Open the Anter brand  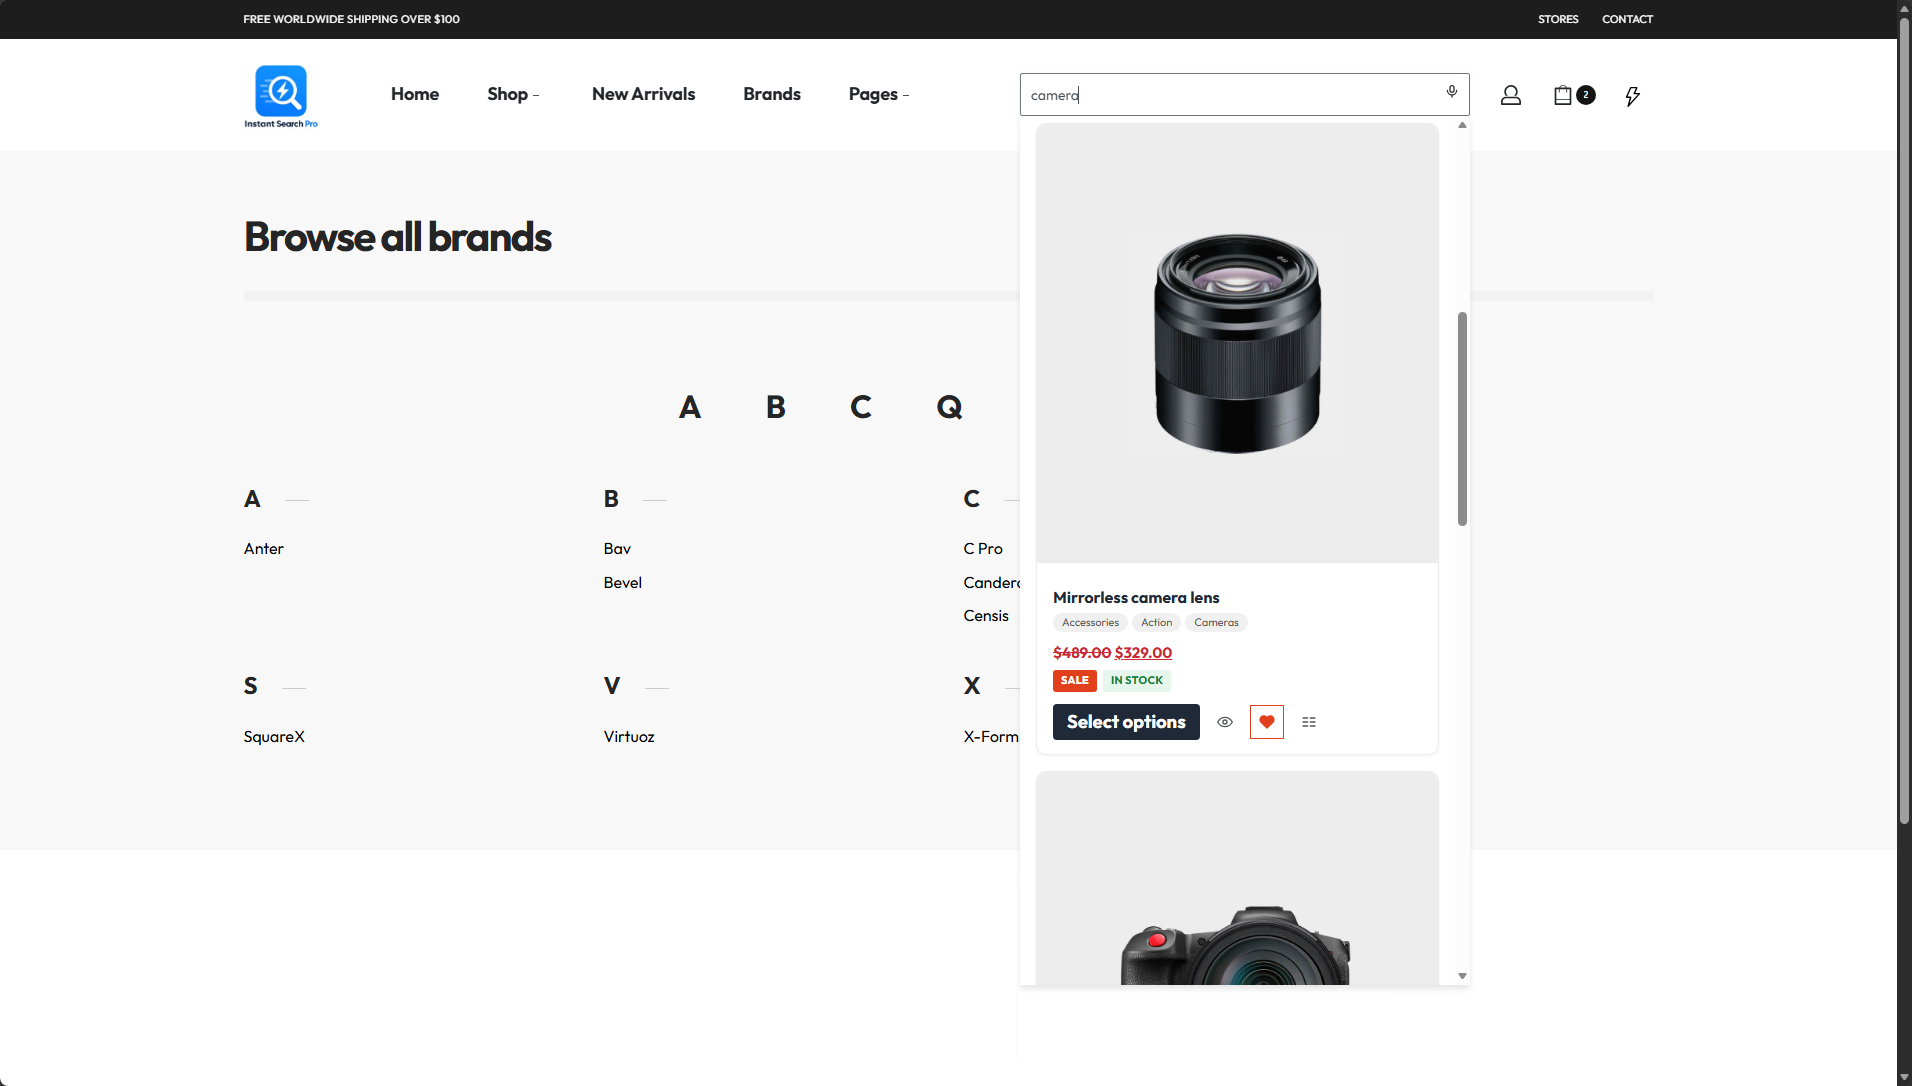[264, 549]
